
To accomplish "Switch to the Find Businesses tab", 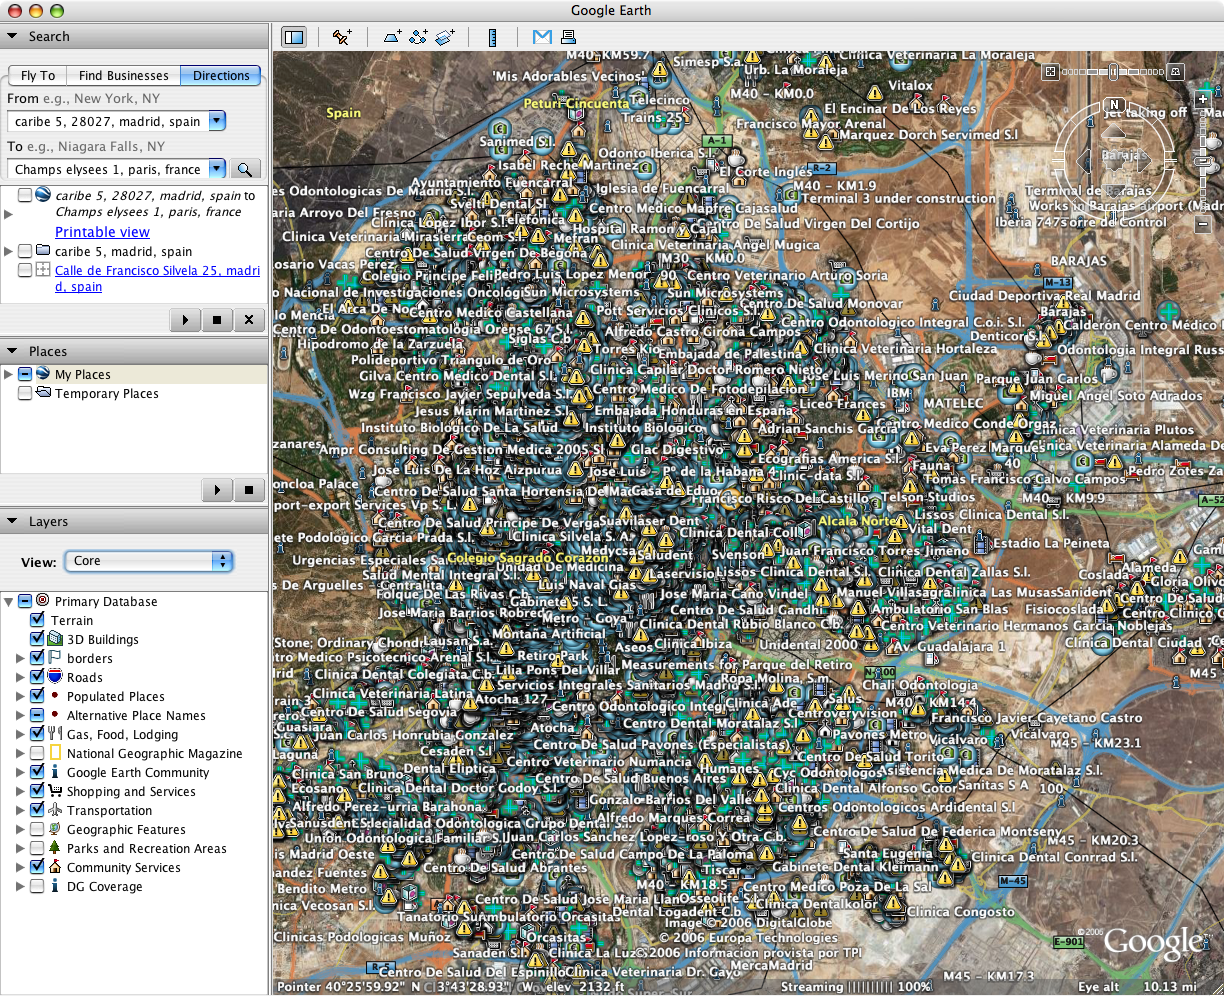I will click(x=124, y=76).
